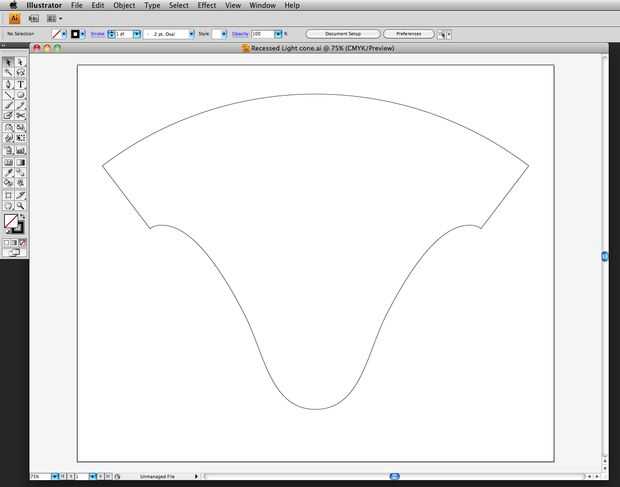Click the Stroke panel link
The image size is (620, 487).
[98, 34]
